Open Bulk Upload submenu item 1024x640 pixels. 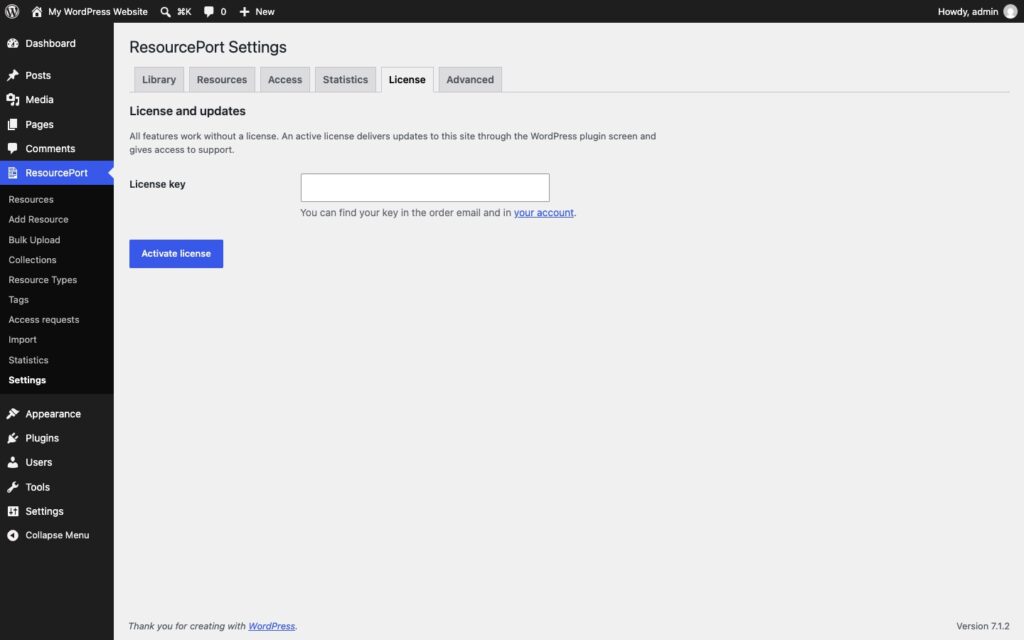34,240
